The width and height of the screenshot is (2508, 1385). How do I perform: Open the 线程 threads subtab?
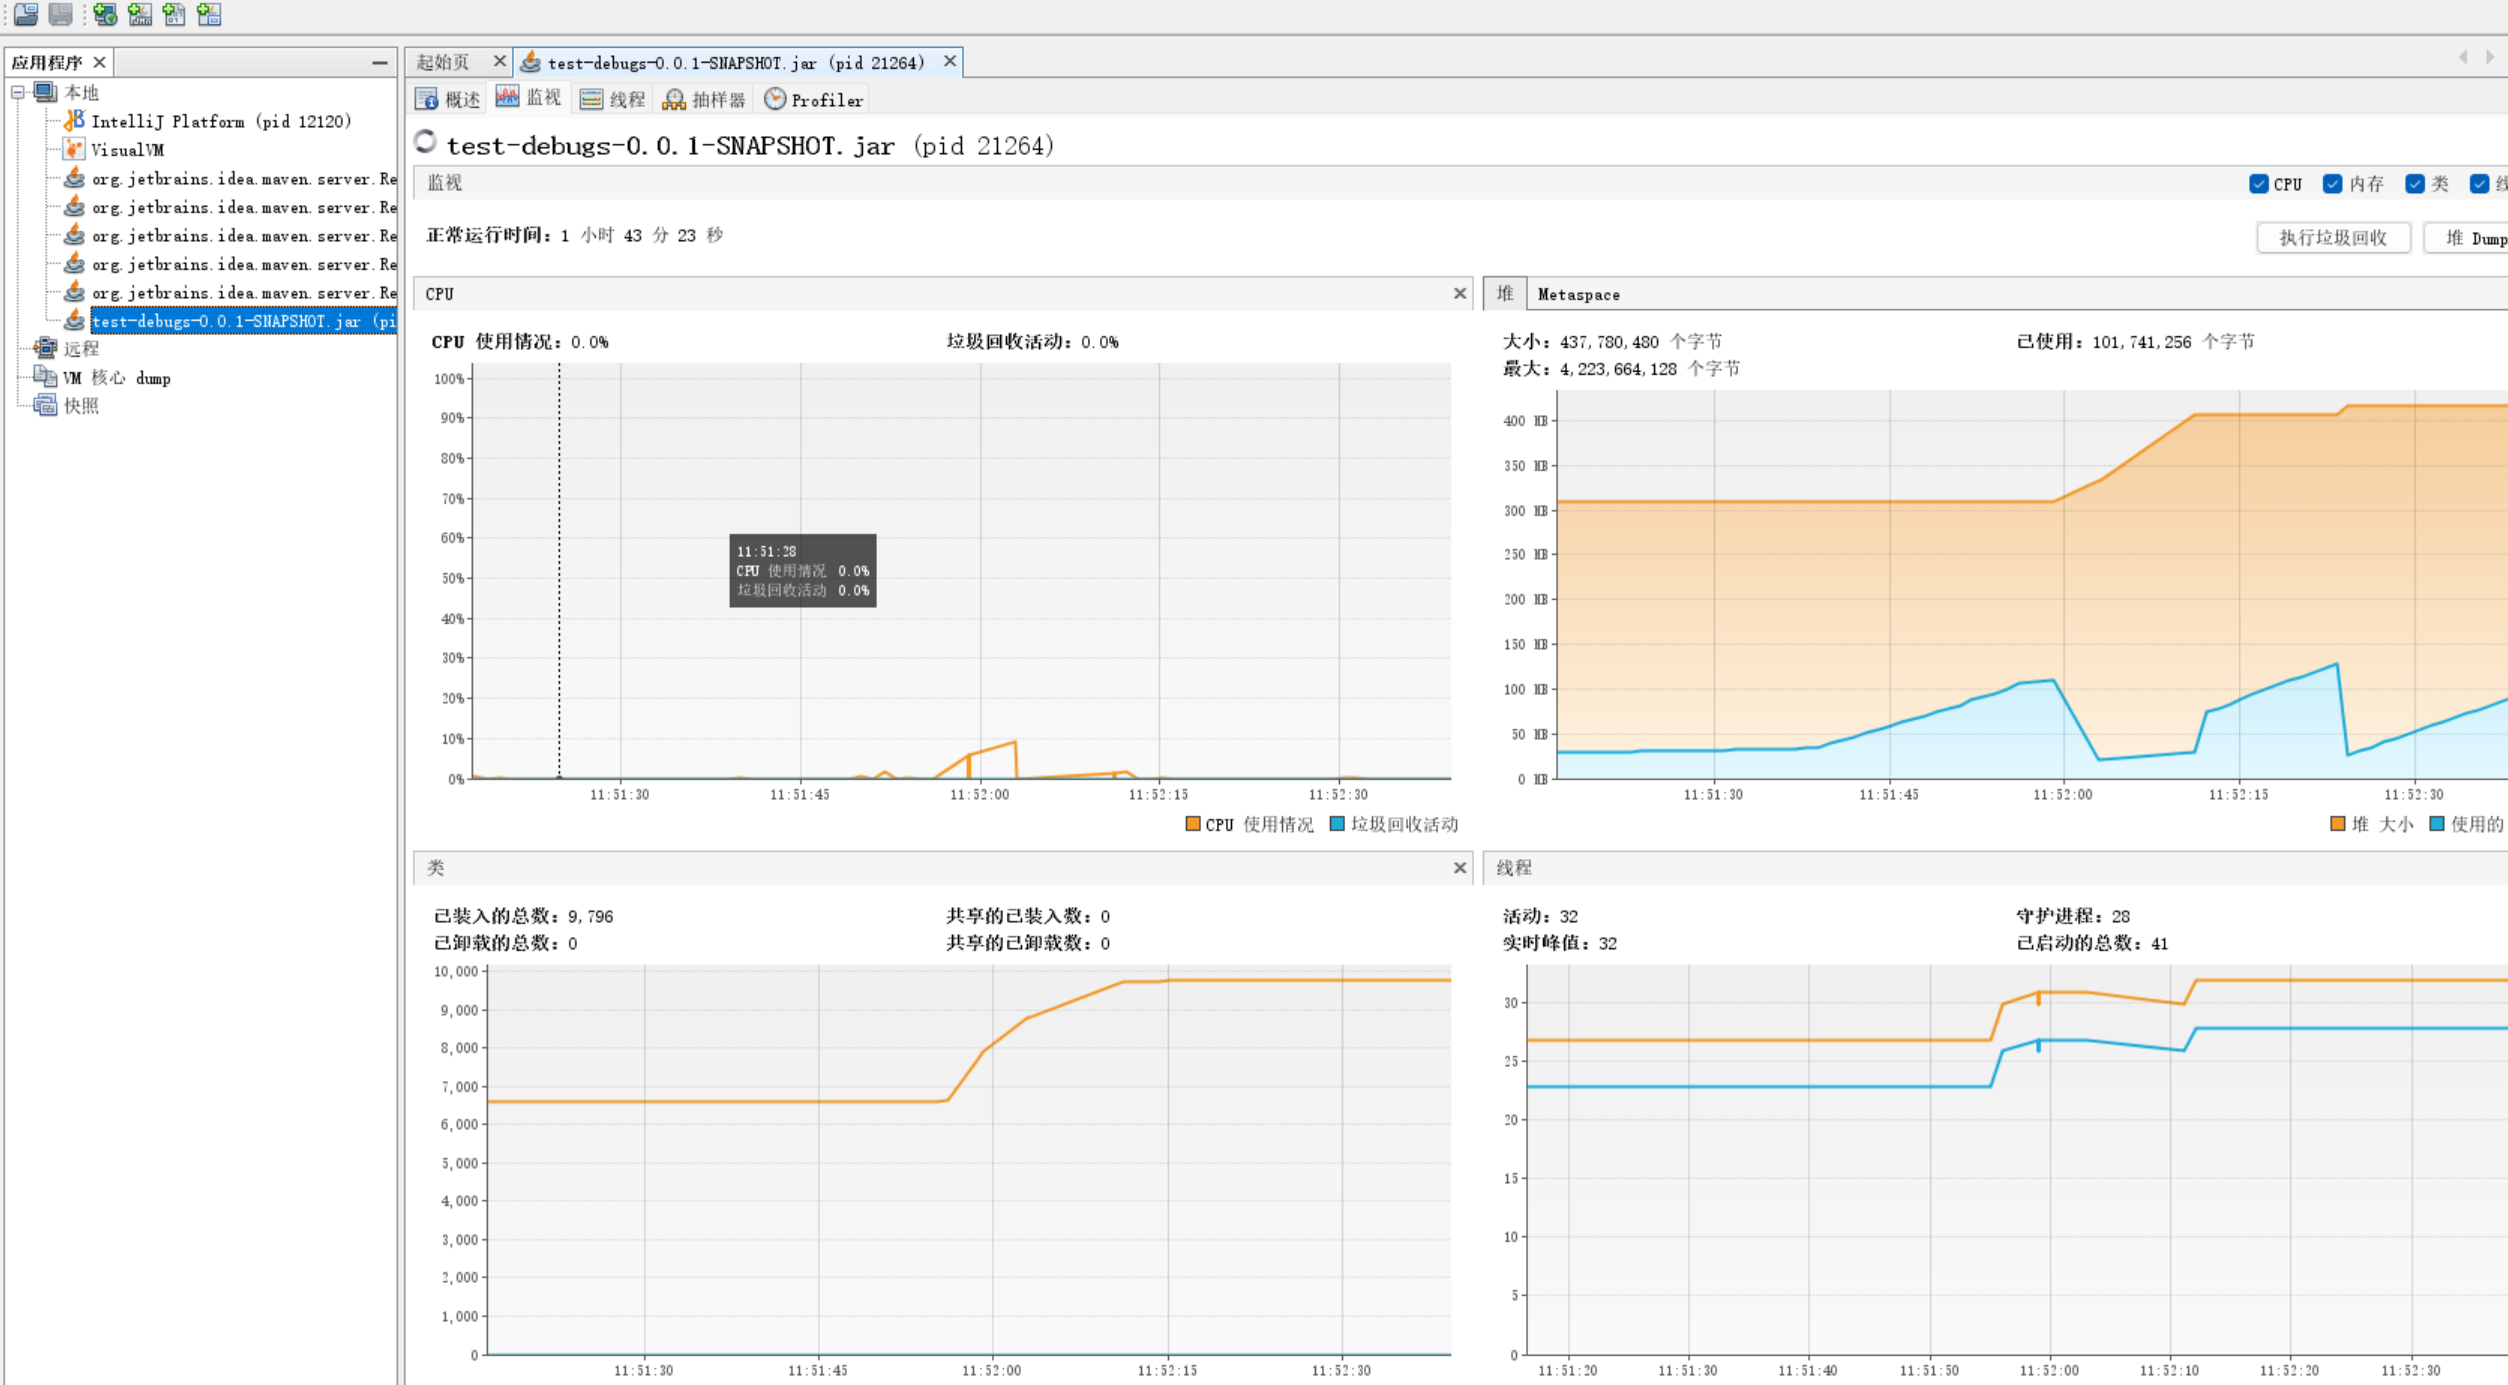click(613, 99)
